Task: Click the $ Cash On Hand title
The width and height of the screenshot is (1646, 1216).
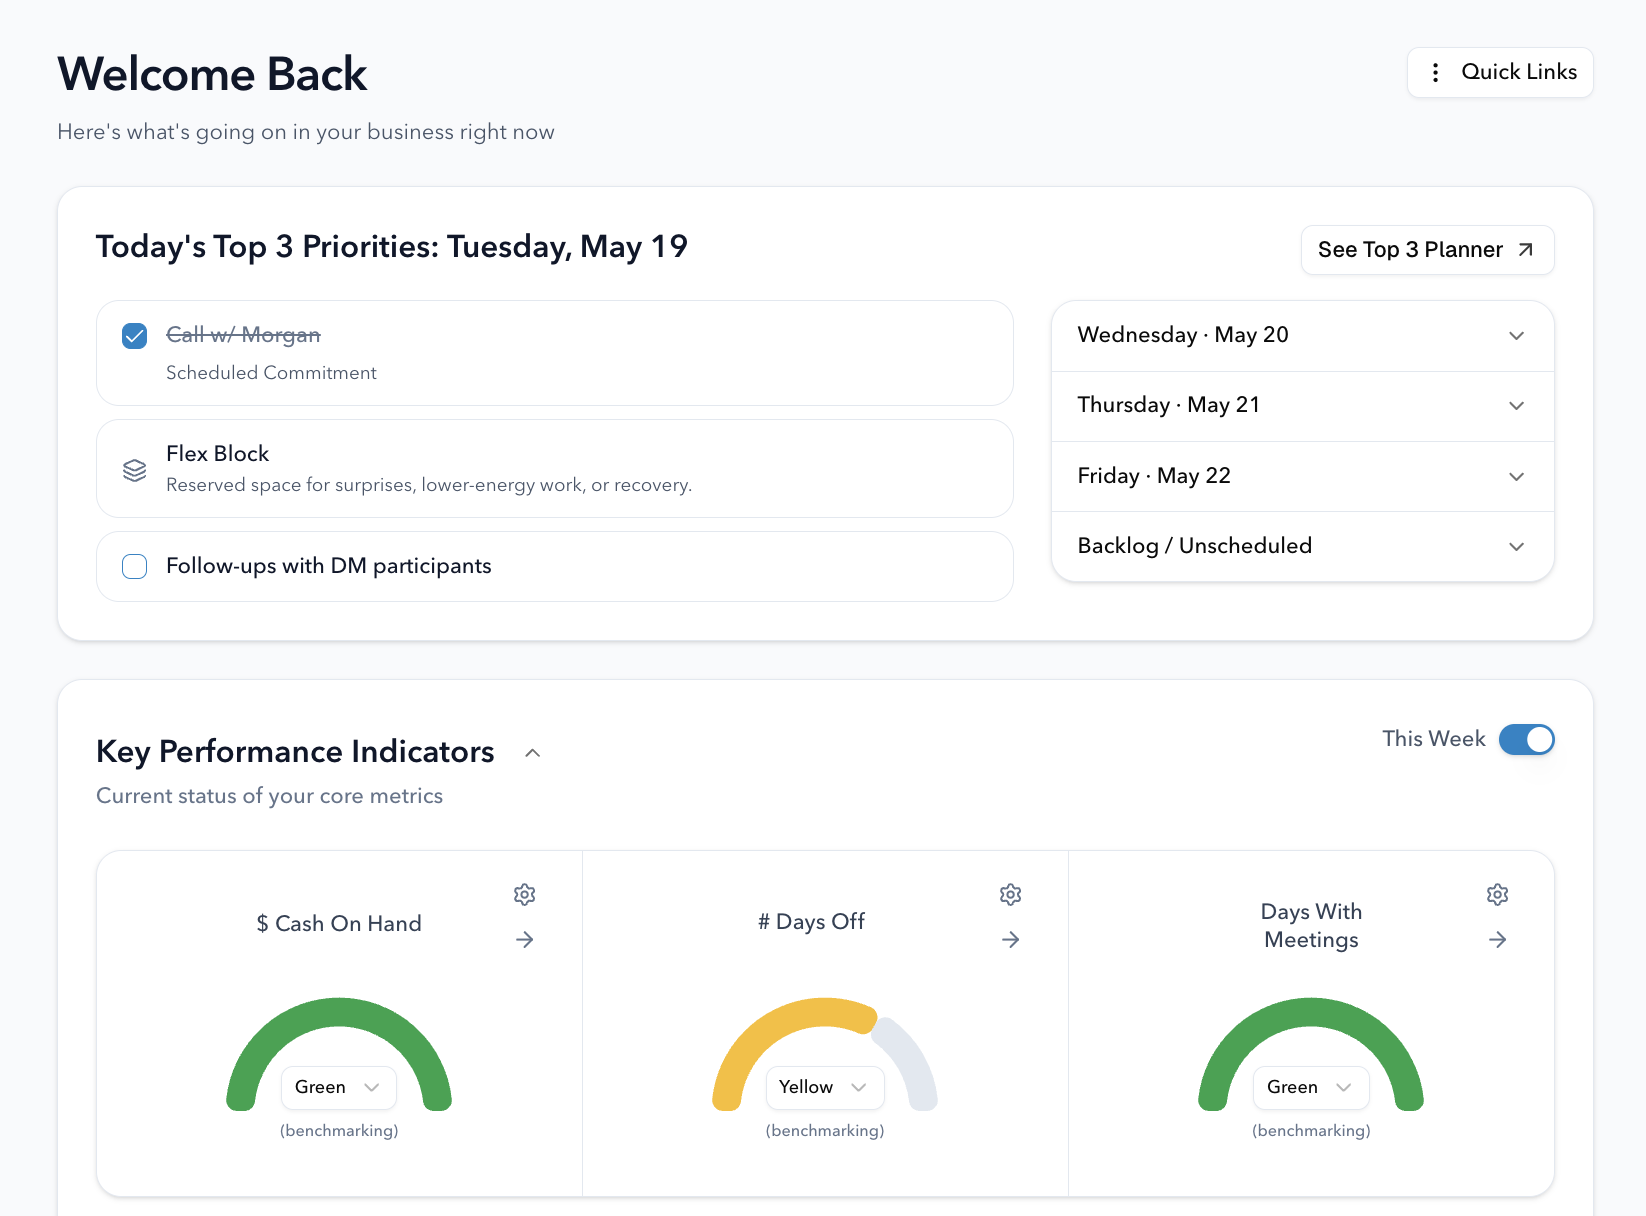Action: tap(339, 924)
